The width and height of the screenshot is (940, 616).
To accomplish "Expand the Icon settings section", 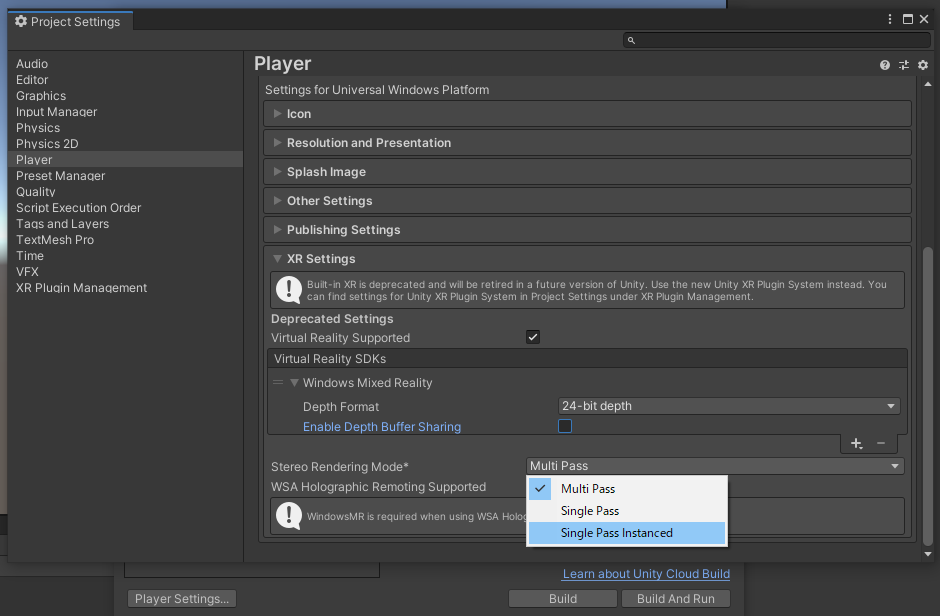I will click(279, 113).
